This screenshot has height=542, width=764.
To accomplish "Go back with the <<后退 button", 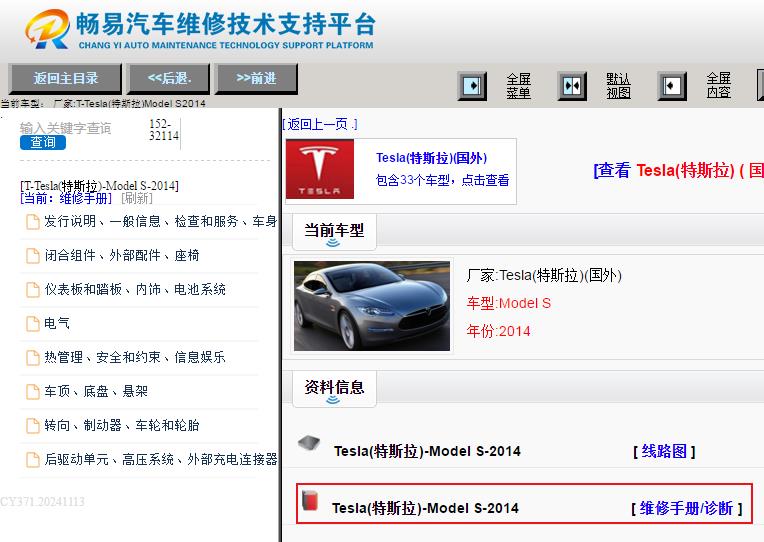I will [x=169, y=78].
